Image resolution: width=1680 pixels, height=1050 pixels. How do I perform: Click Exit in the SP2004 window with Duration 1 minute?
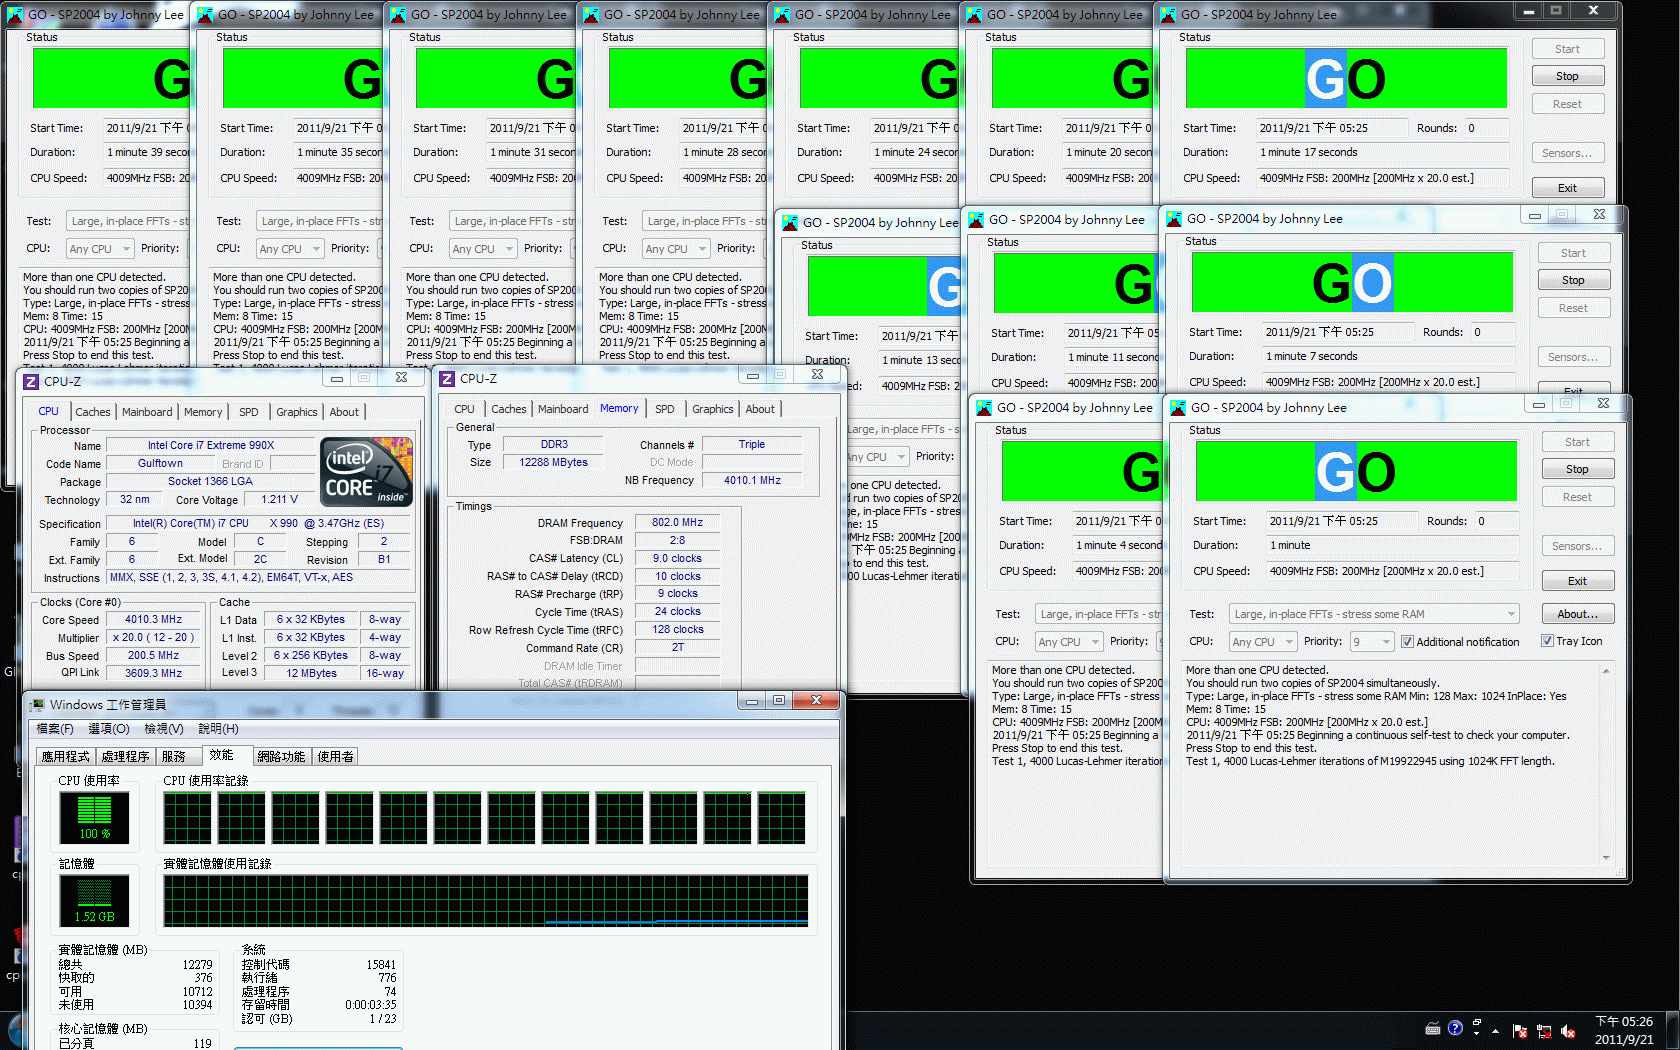1577,581
